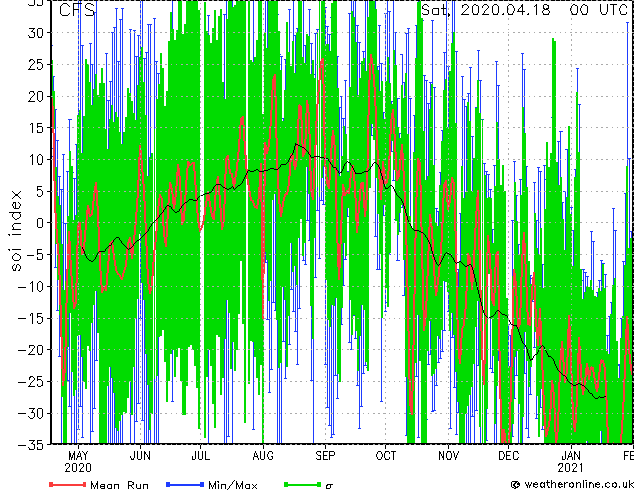Click the '2021' year label under JAN
634x490 pixels.
point(571,468)
